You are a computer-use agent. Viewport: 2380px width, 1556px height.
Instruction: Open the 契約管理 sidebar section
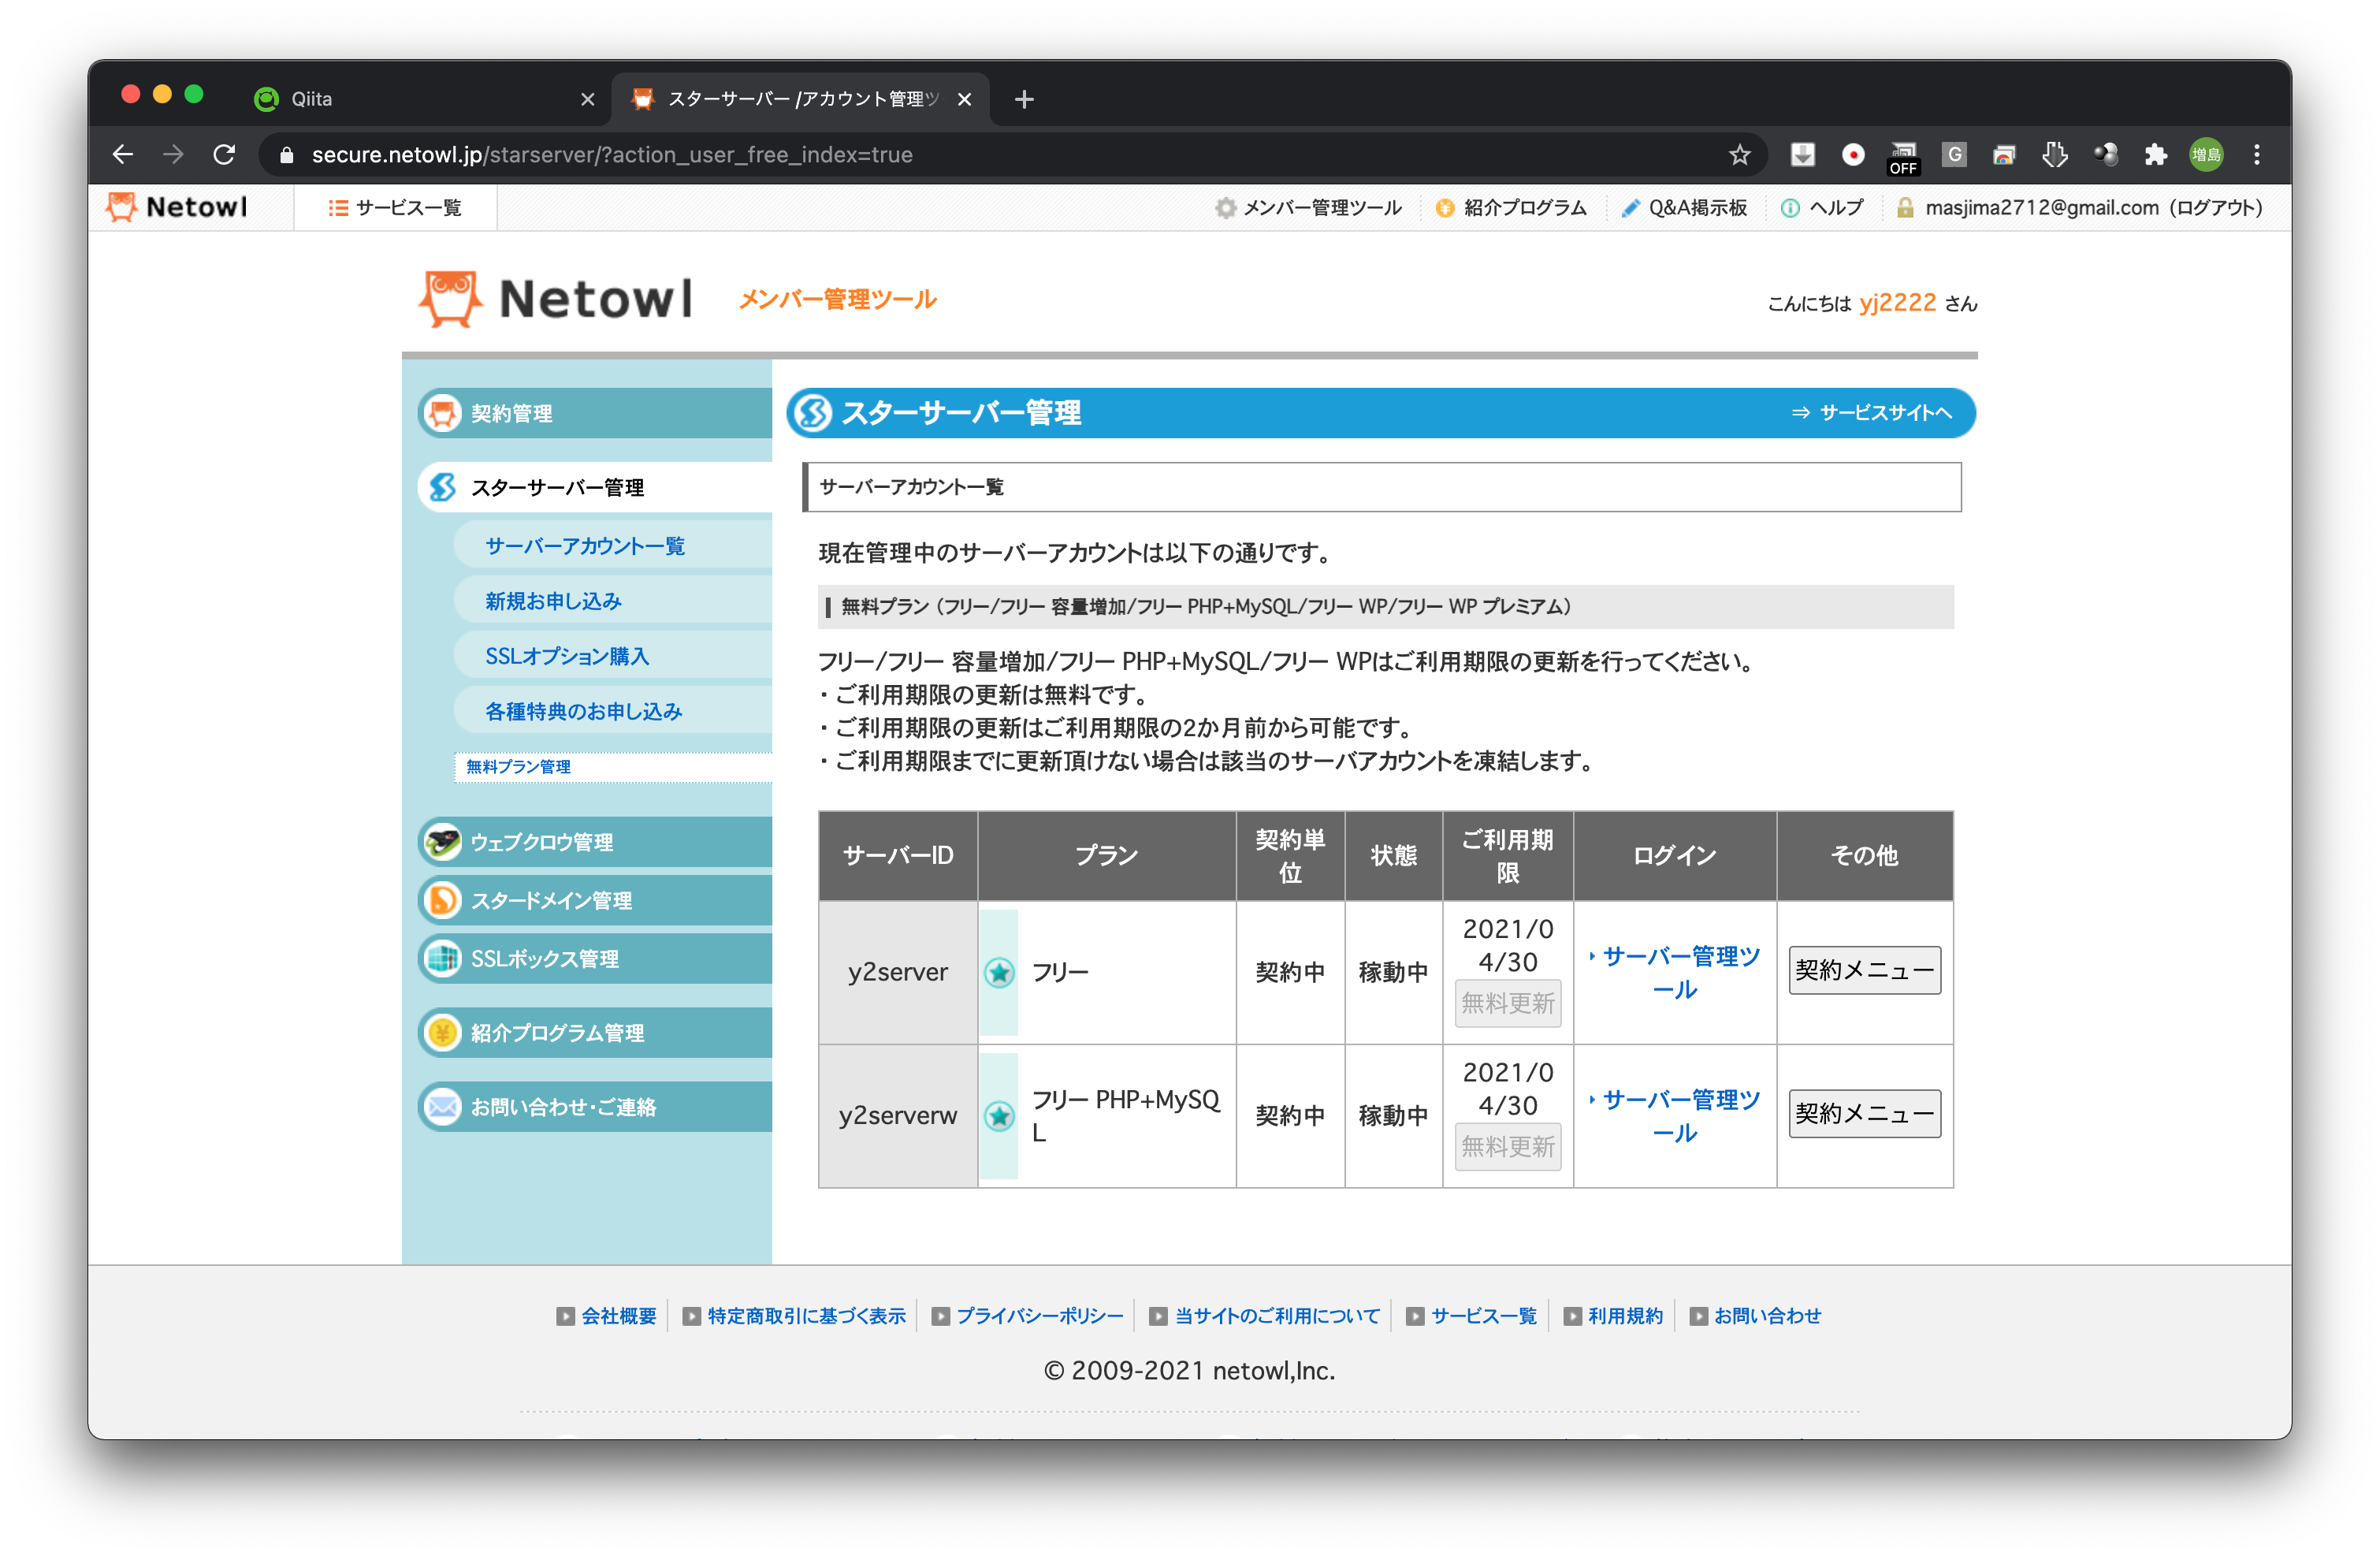[x=596, y=413]
